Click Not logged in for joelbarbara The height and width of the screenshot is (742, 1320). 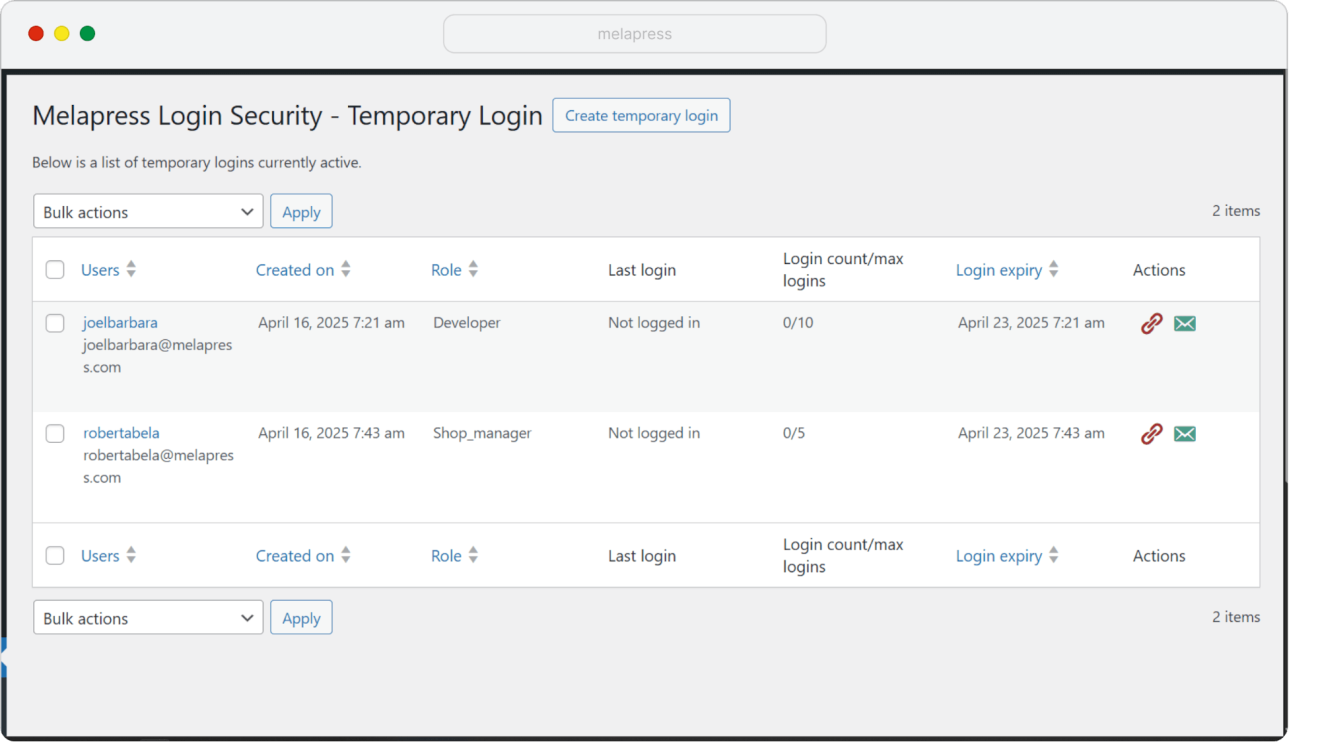654,322
